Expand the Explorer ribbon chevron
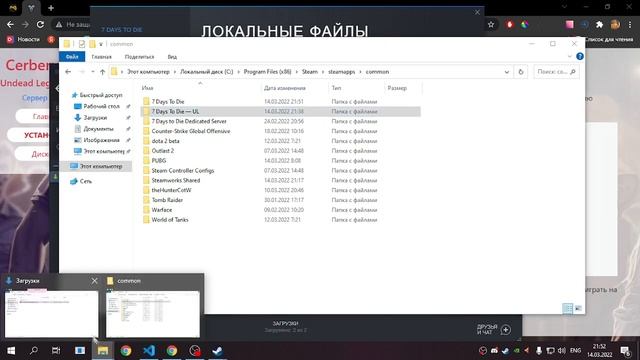 570,56
